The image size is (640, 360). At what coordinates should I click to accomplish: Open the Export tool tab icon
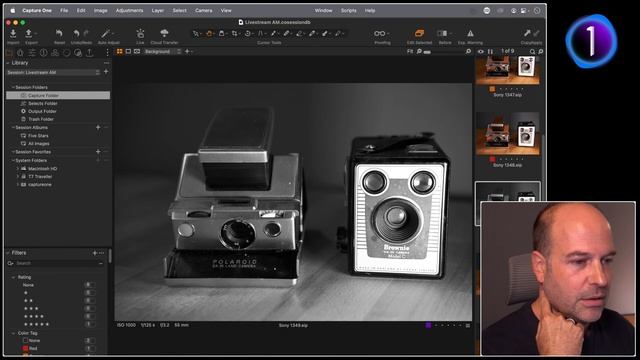pyautogui.click(x=89, y=53)
